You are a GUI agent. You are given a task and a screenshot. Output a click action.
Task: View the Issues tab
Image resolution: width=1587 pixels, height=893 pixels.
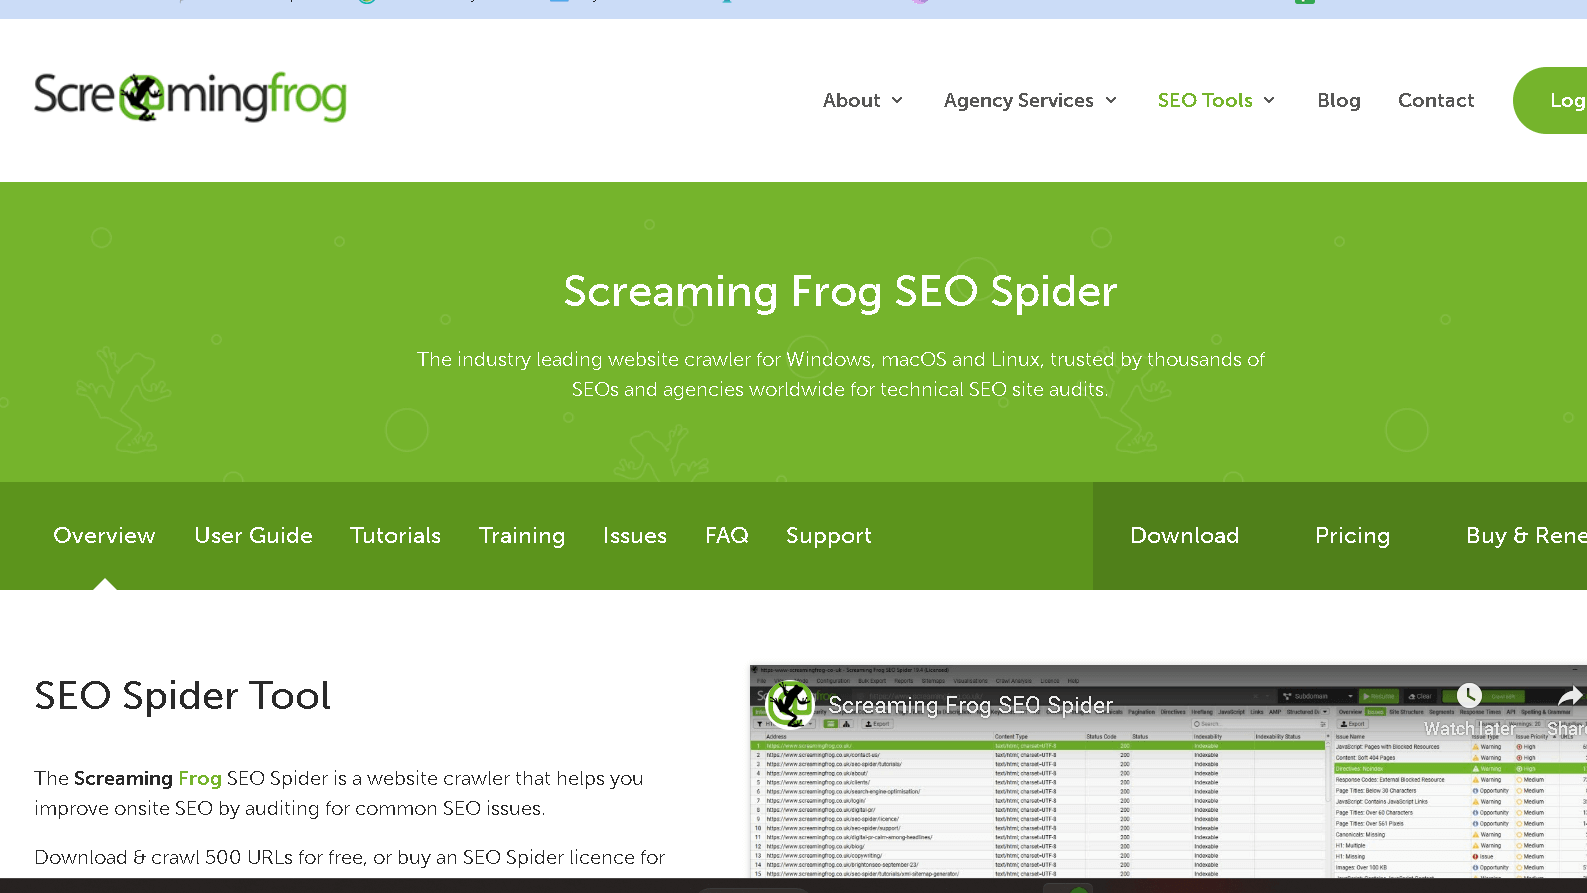pos(635,535)
